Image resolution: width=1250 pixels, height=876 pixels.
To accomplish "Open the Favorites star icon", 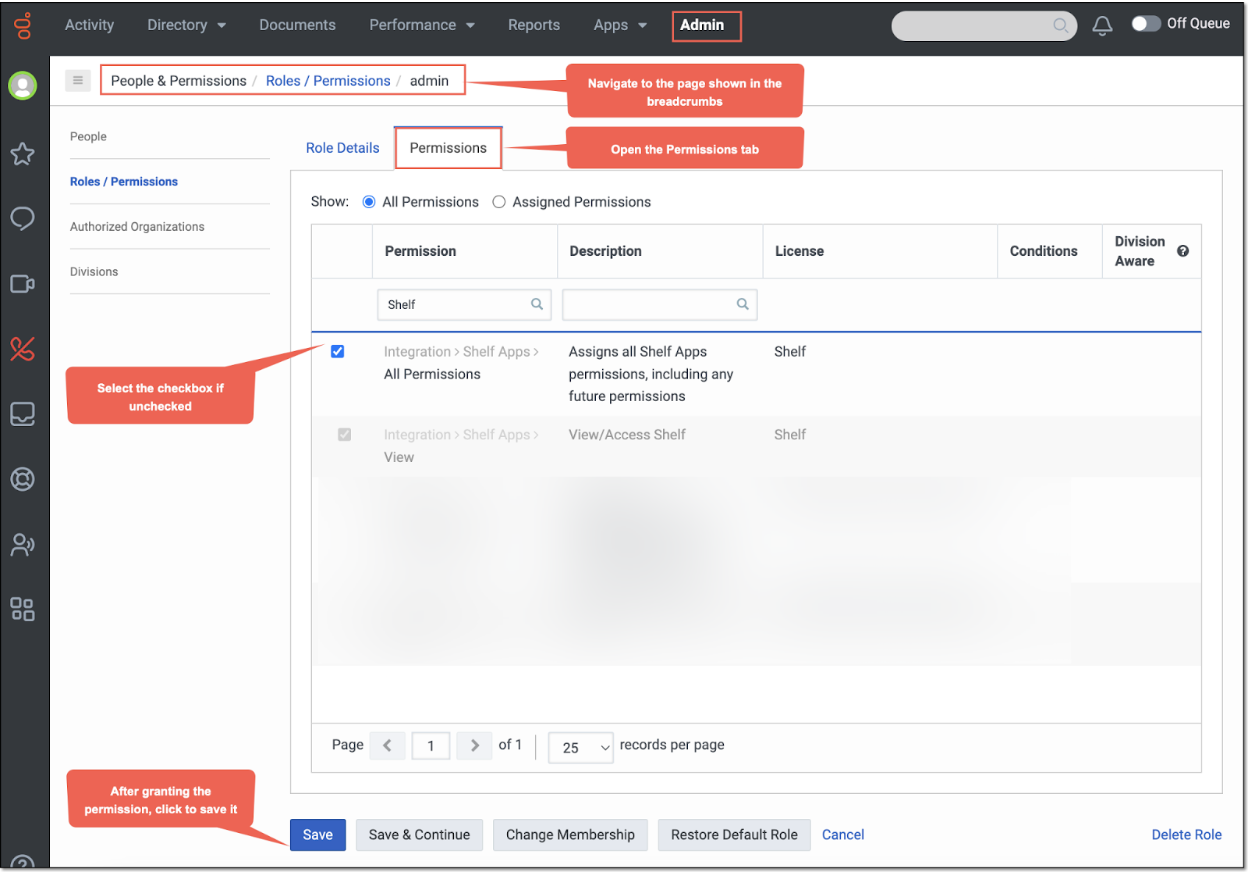I will click(x=22, y=153).
